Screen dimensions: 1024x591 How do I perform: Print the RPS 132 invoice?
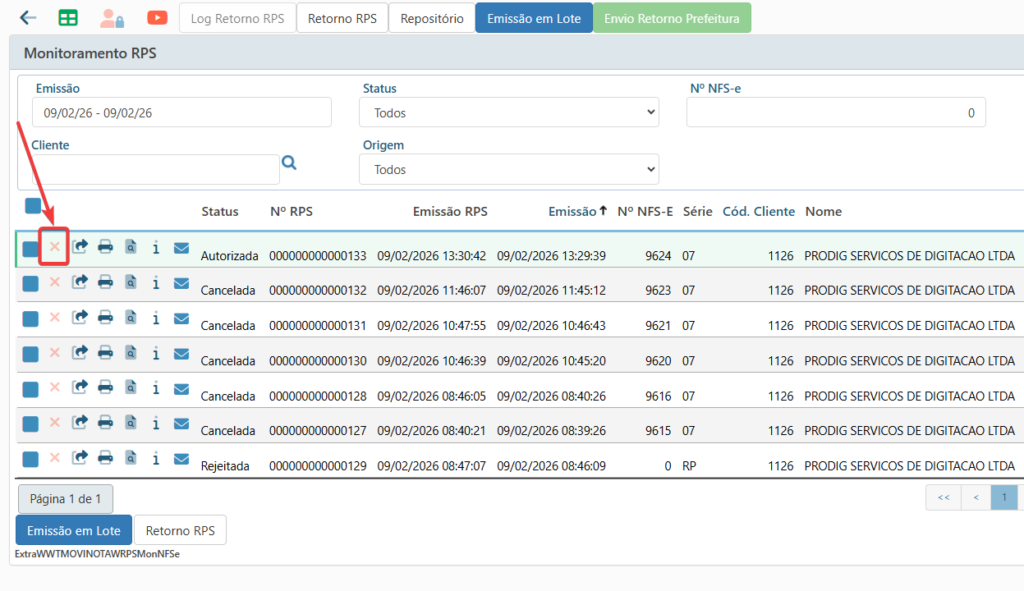tap(105, 283)
